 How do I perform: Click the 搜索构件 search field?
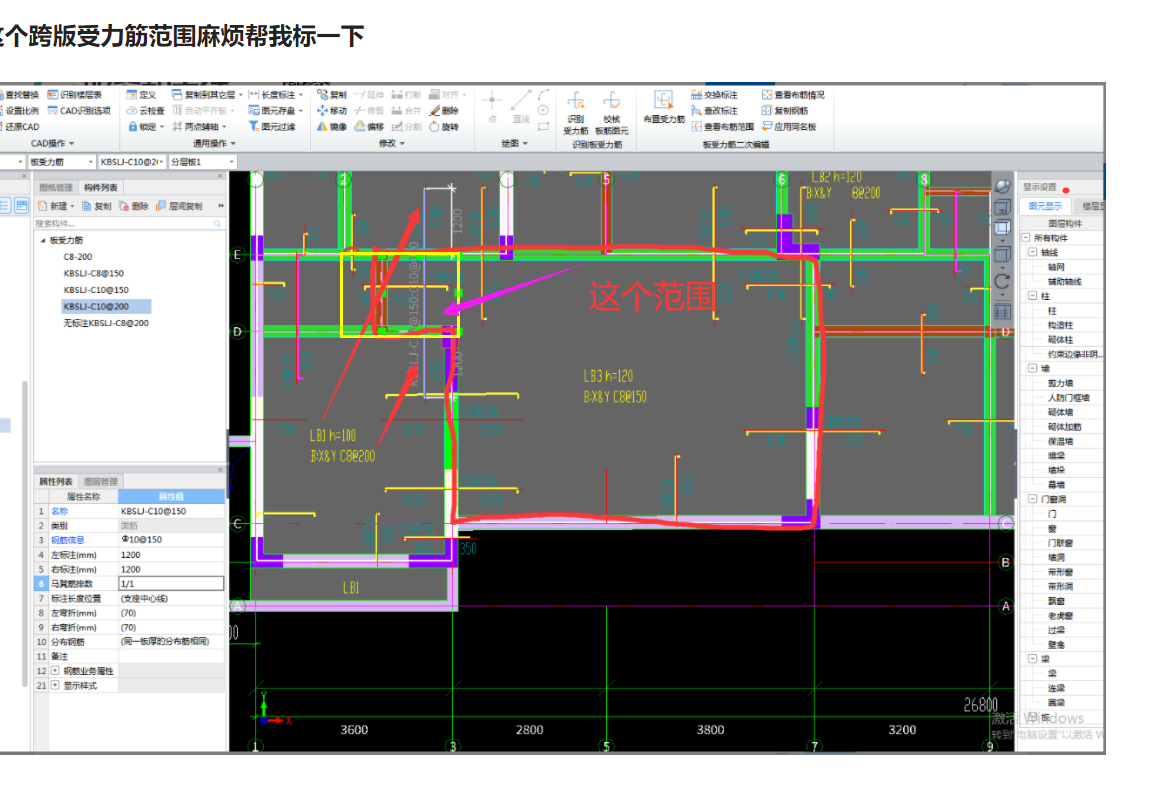click(x=128, y=223)
